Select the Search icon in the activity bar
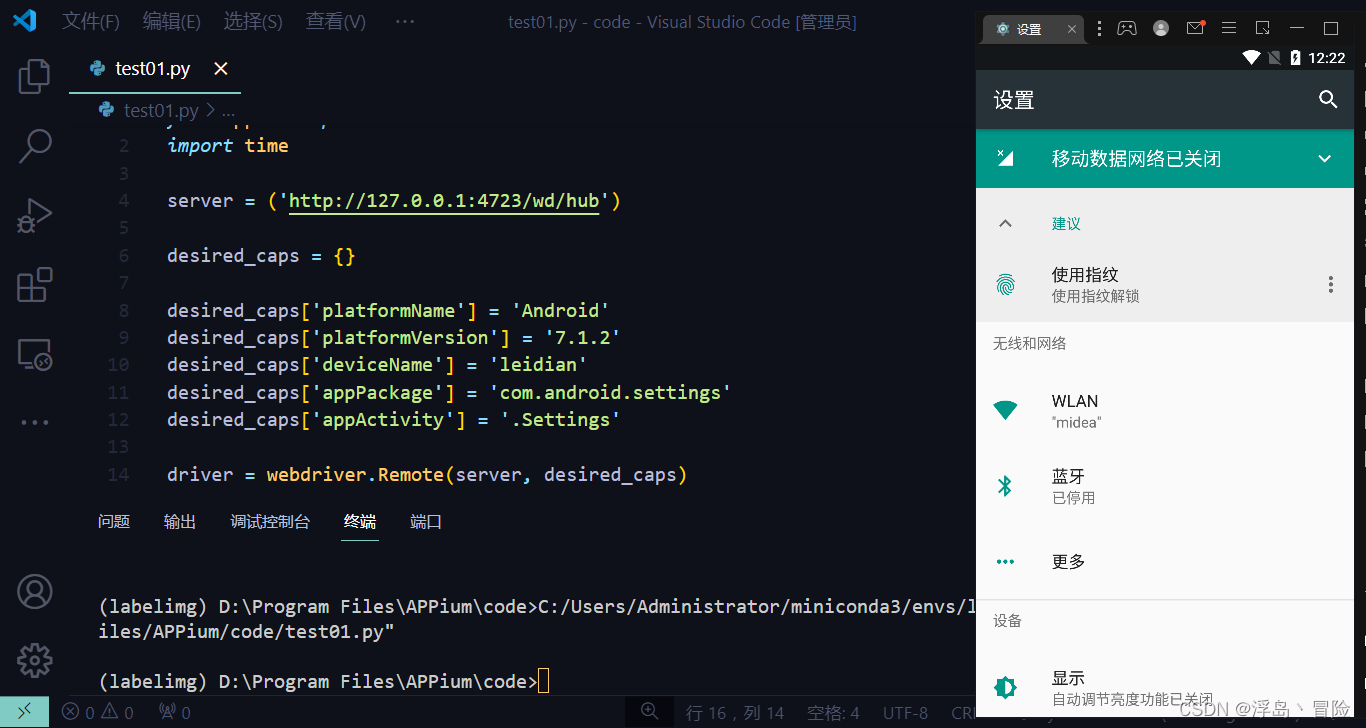1366x728 pixels. tap(34, 146)
